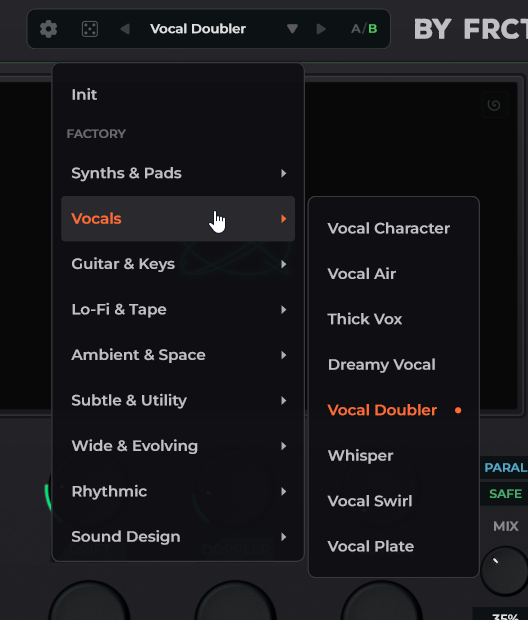Load the Vocal Swirl preset

coord(394,501)
